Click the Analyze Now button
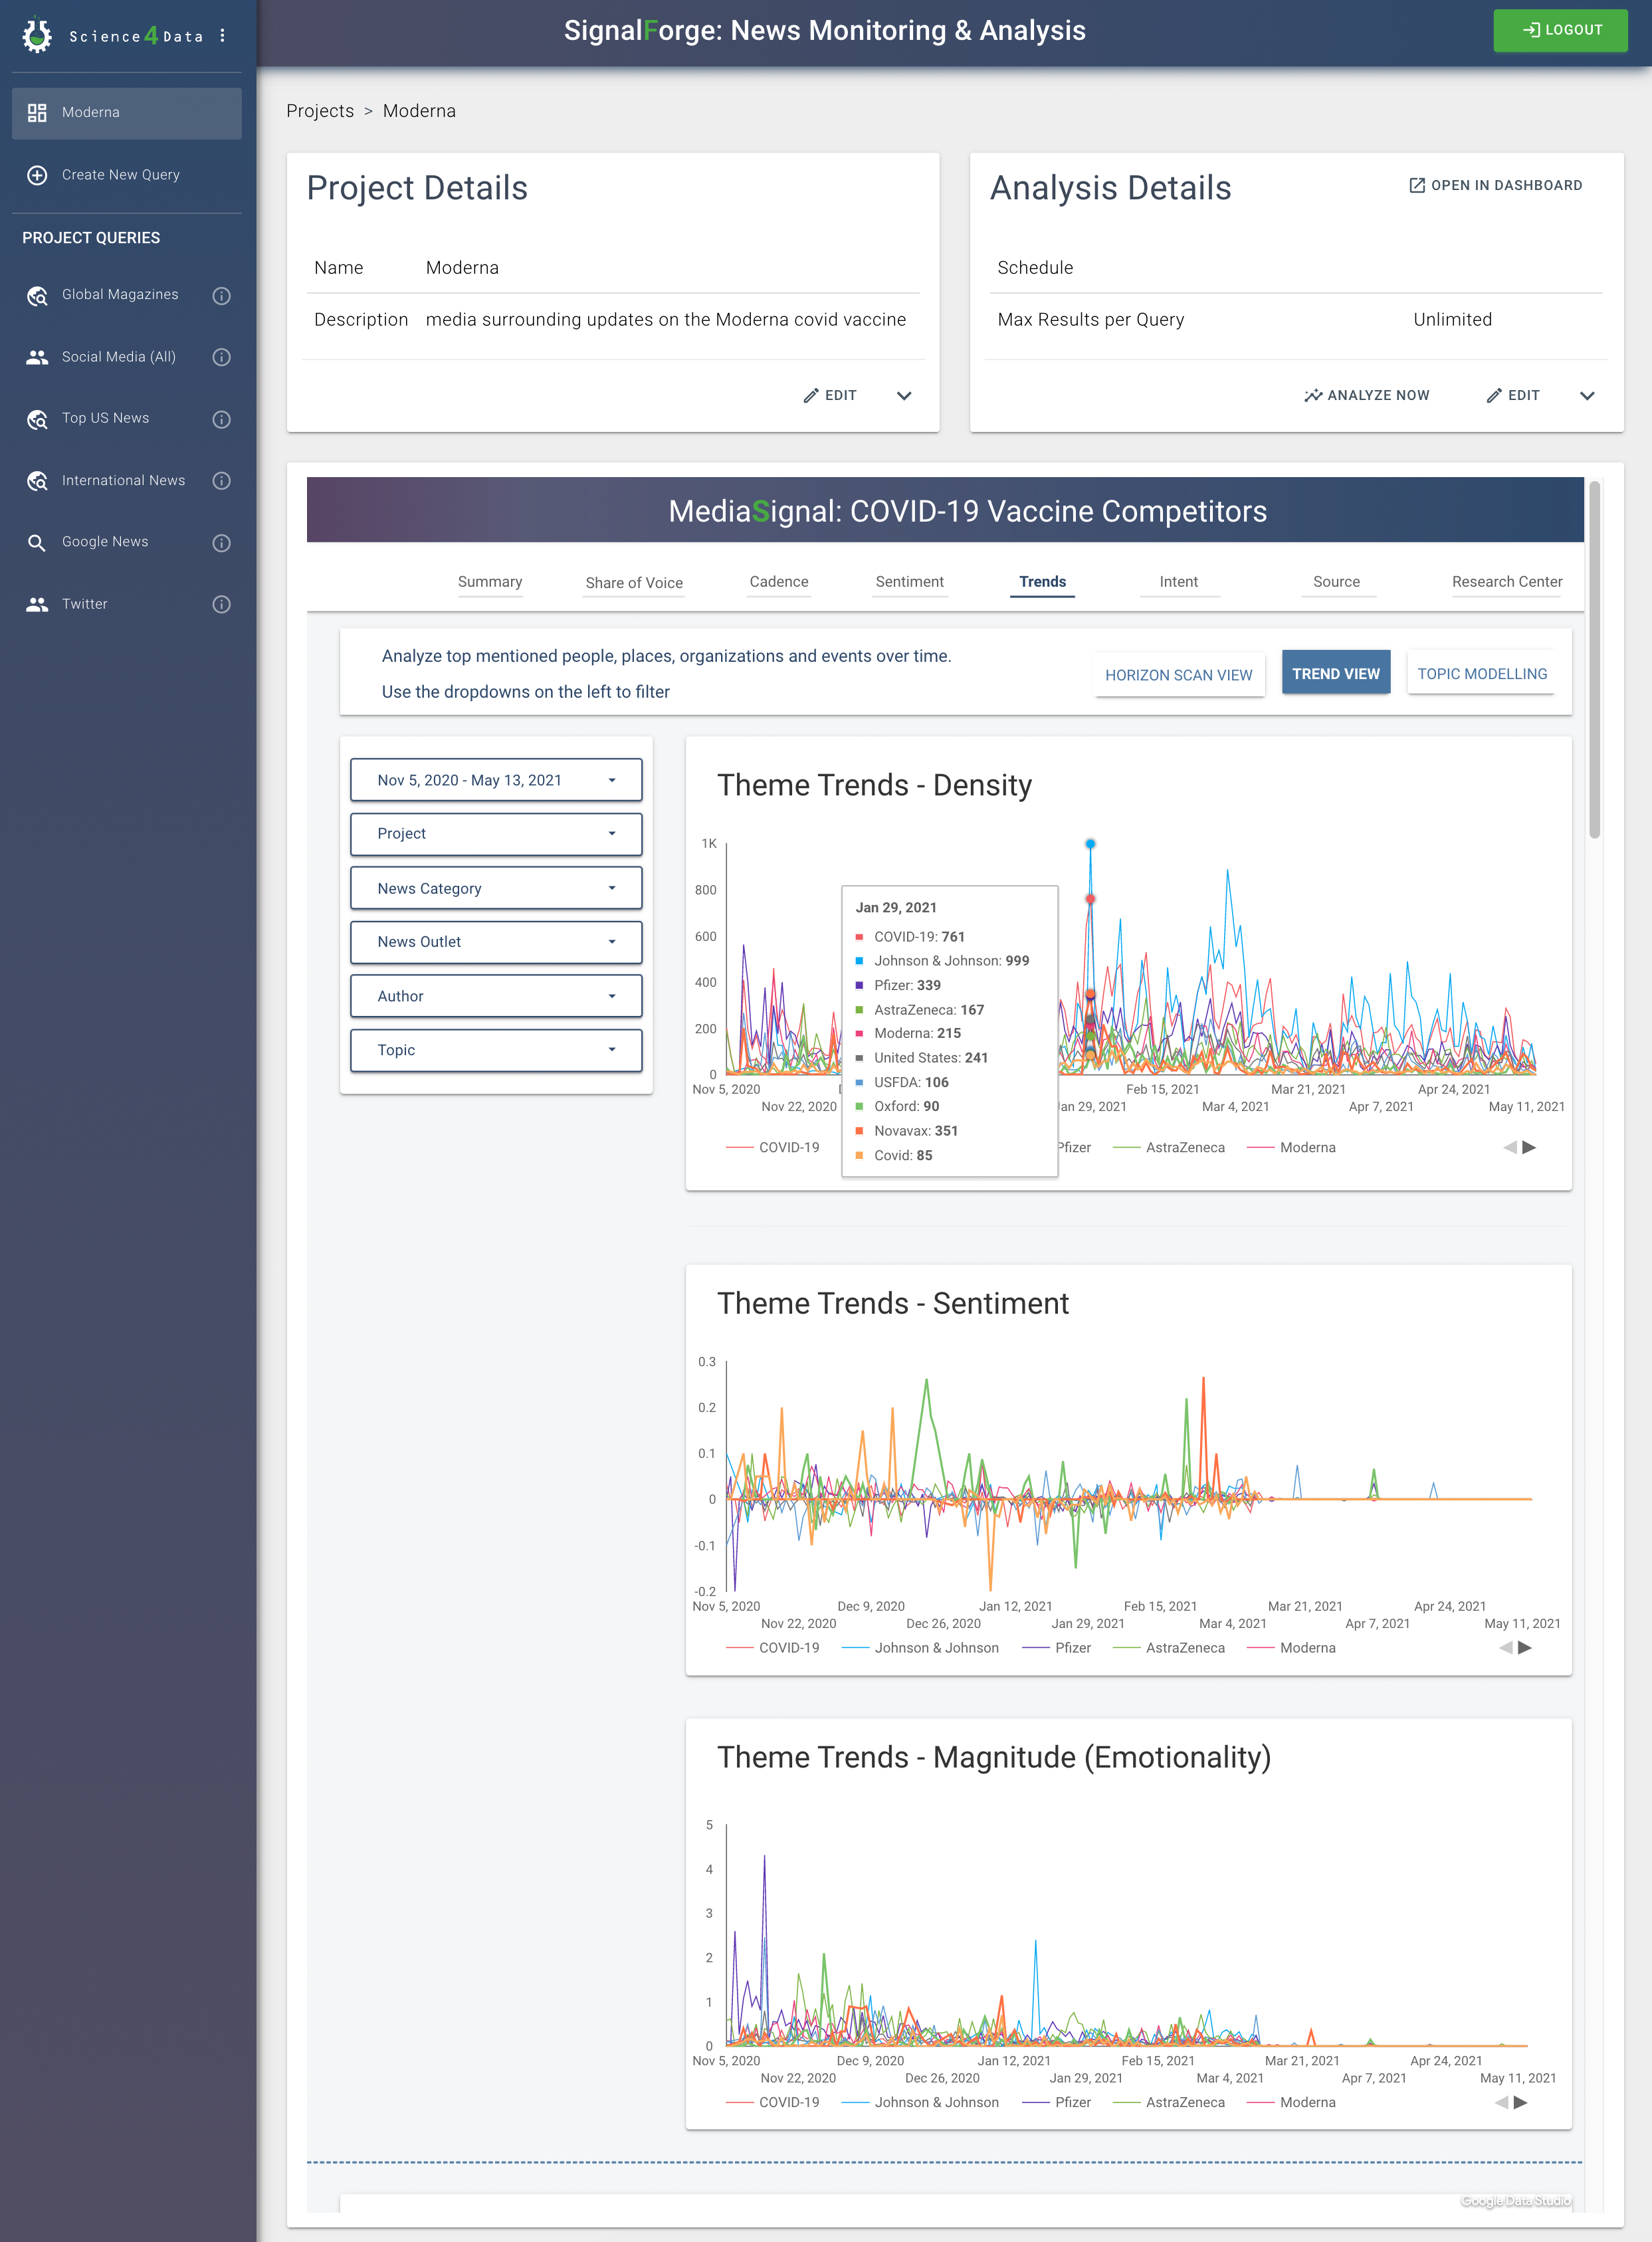This screenshot has width=1652, height=2242. pos(1366,396)
